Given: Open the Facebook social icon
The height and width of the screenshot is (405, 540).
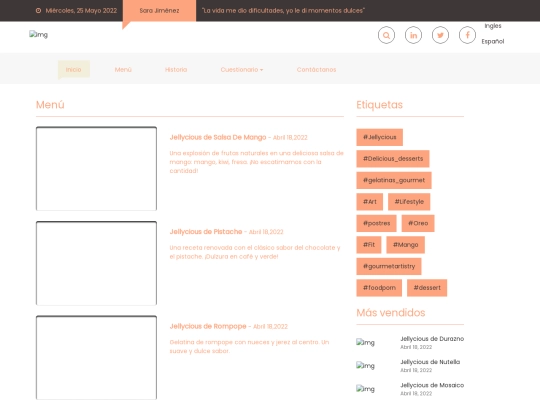Looking at the screenshot, I should (467, 35).
